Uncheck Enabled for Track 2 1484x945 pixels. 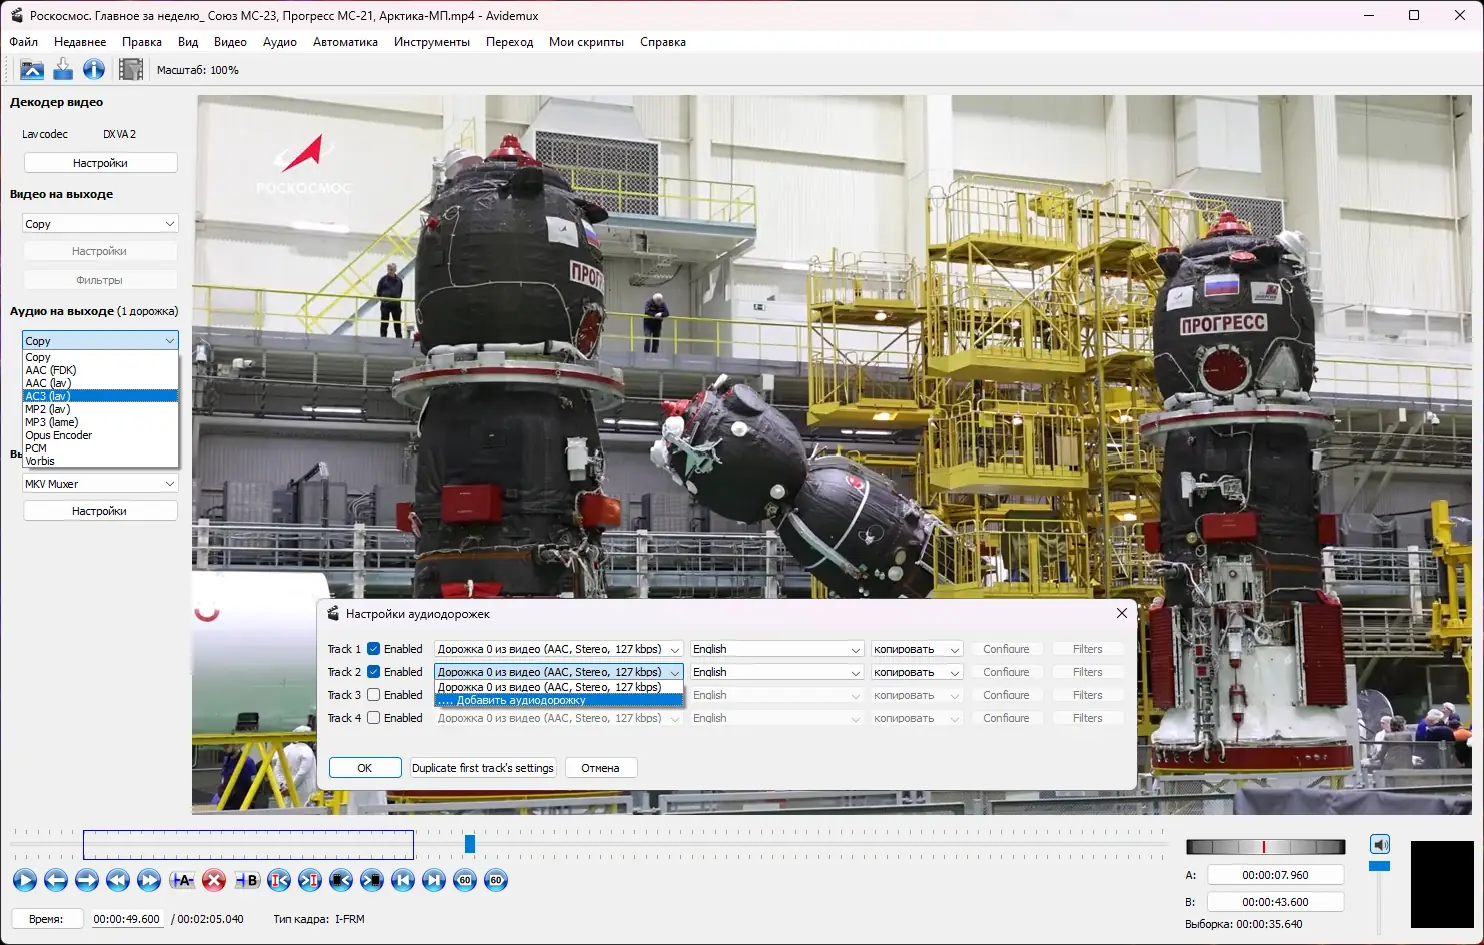[x=374, y=672]
